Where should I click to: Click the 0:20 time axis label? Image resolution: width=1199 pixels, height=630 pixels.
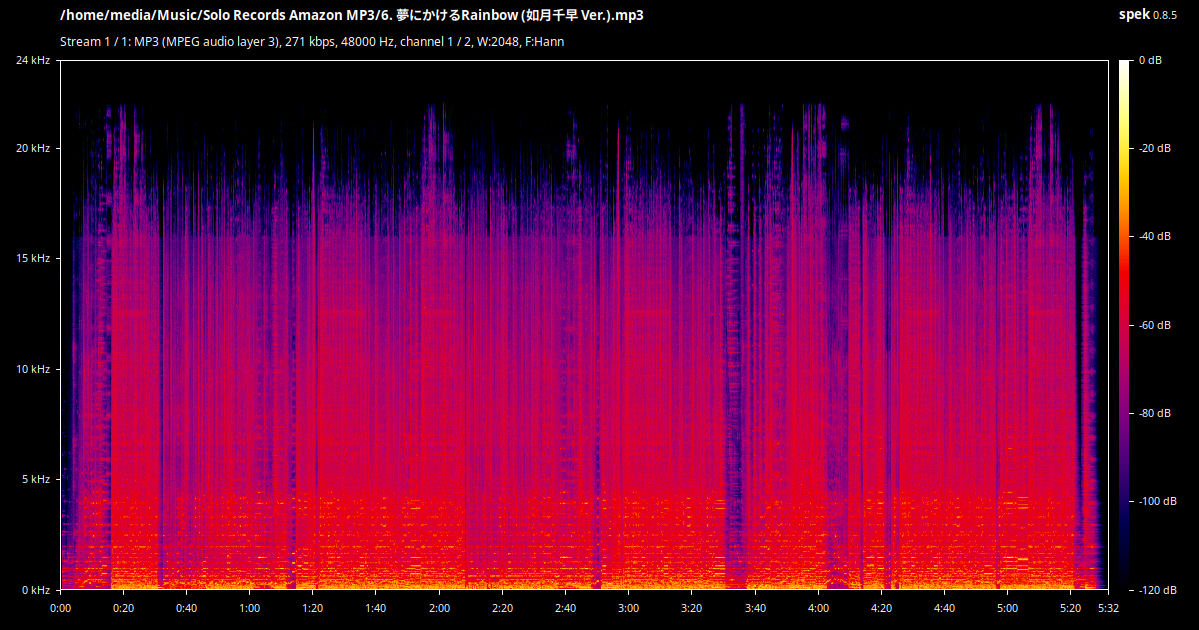pos(123,608)
